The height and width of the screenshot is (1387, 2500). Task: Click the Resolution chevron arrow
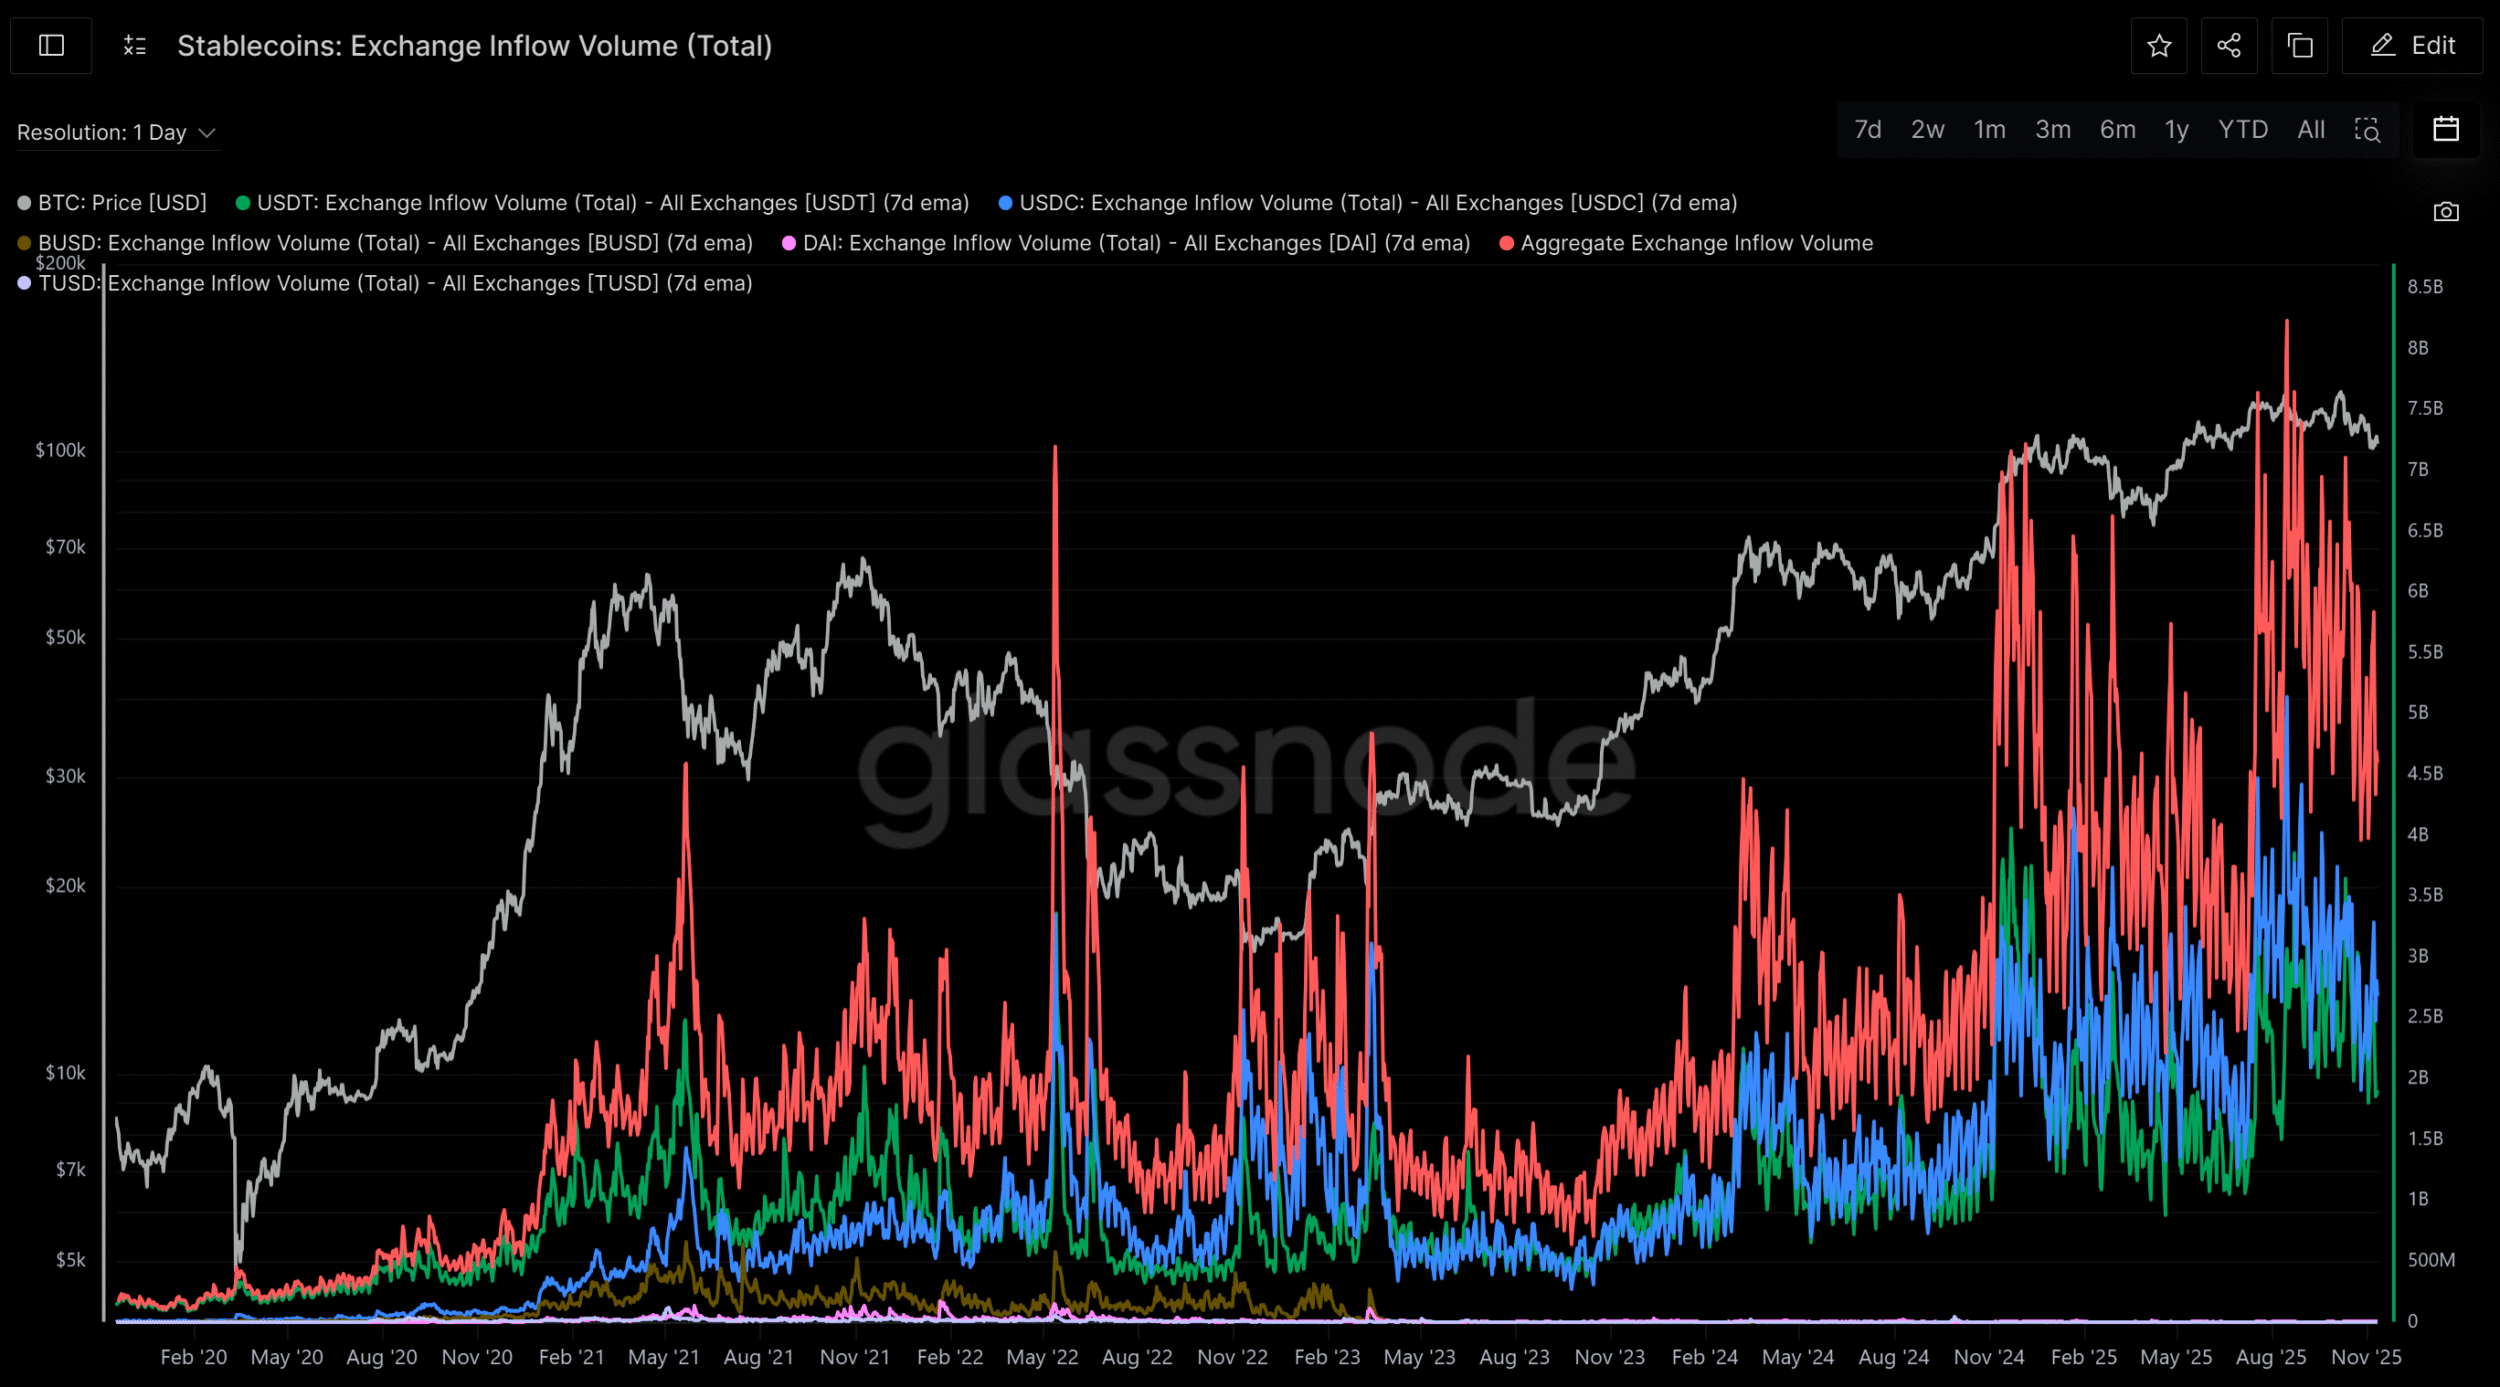tap(208, 133)
